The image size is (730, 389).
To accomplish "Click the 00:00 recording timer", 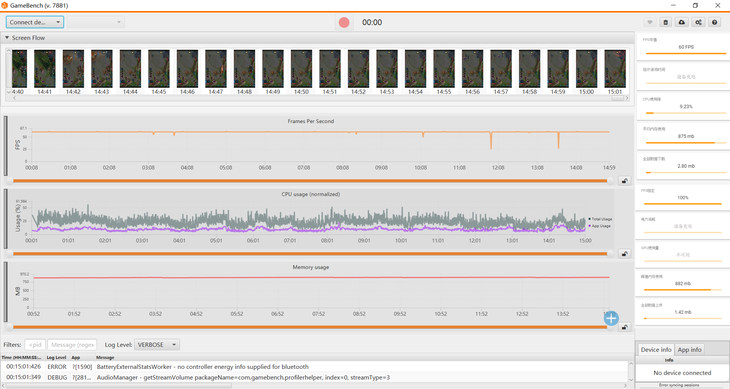I will point(372,22).
